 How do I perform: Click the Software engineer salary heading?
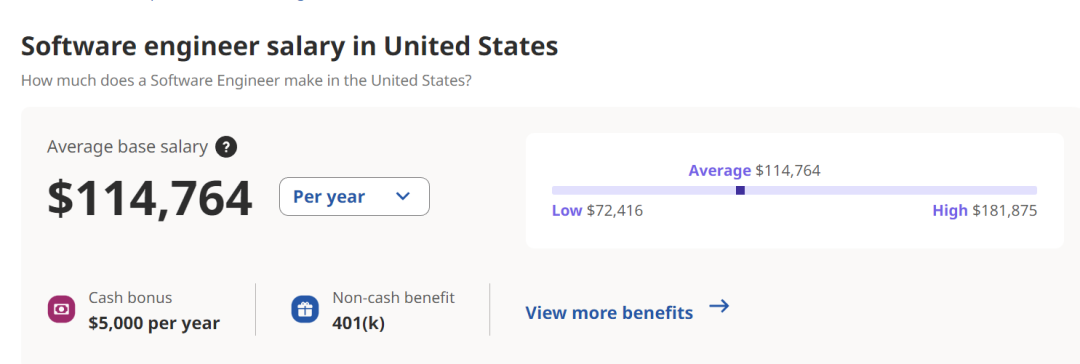pyautogui.click(x=289, y=47)
